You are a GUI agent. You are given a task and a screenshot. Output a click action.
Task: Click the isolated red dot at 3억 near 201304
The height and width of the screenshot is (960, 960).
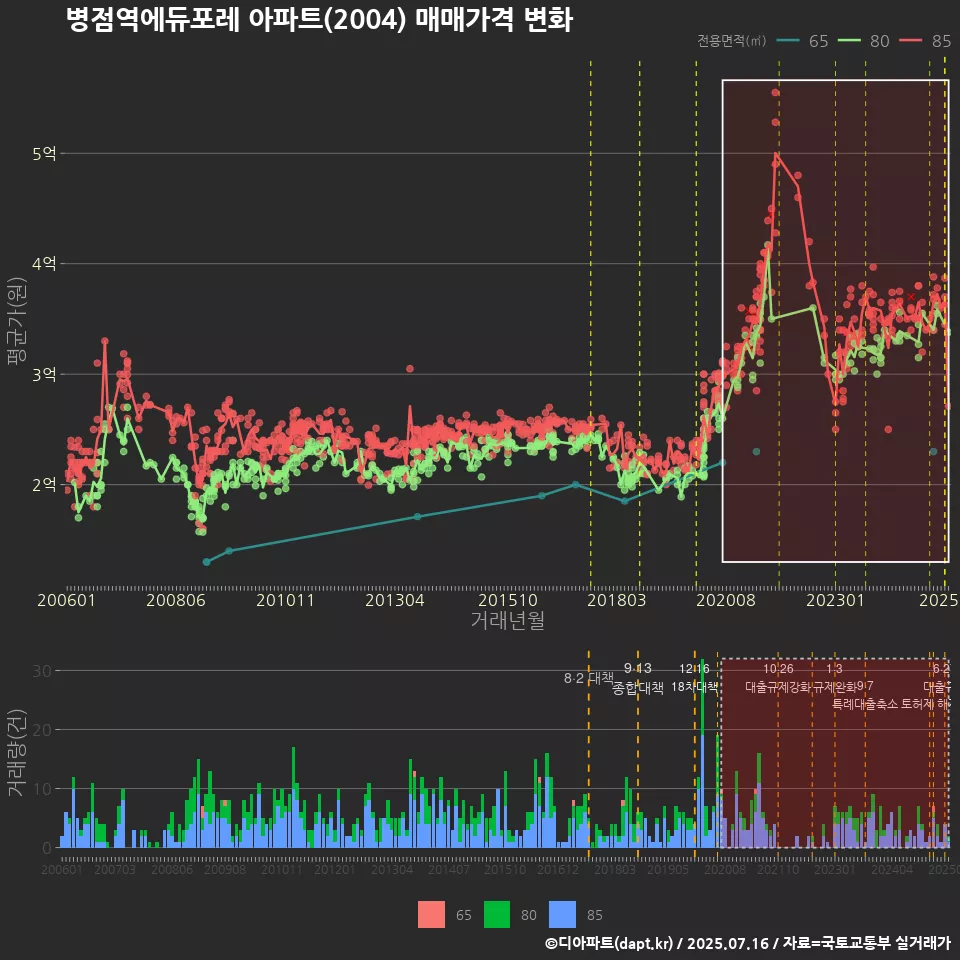click(410, 369)
